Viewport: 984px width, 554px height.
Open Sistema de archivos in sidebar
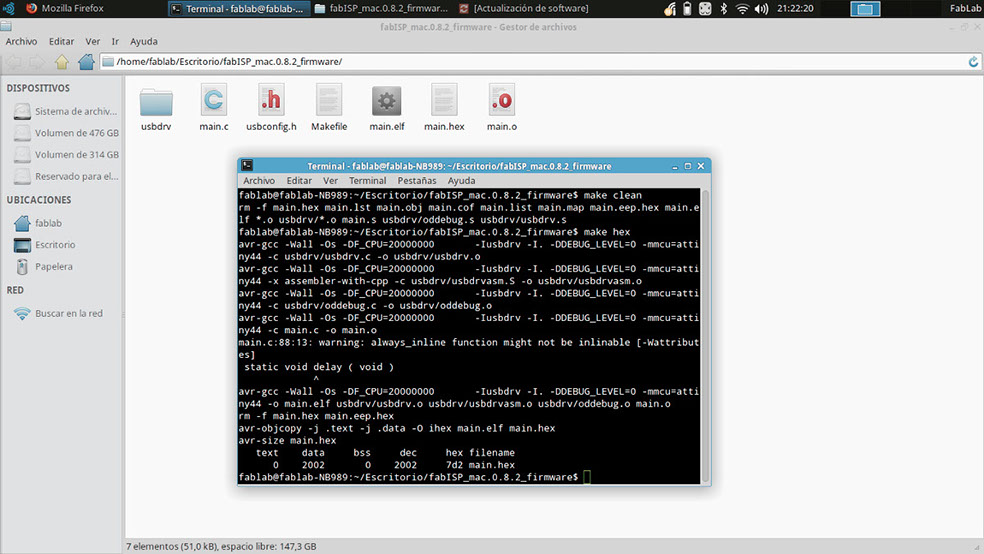[x=66, y=111]
